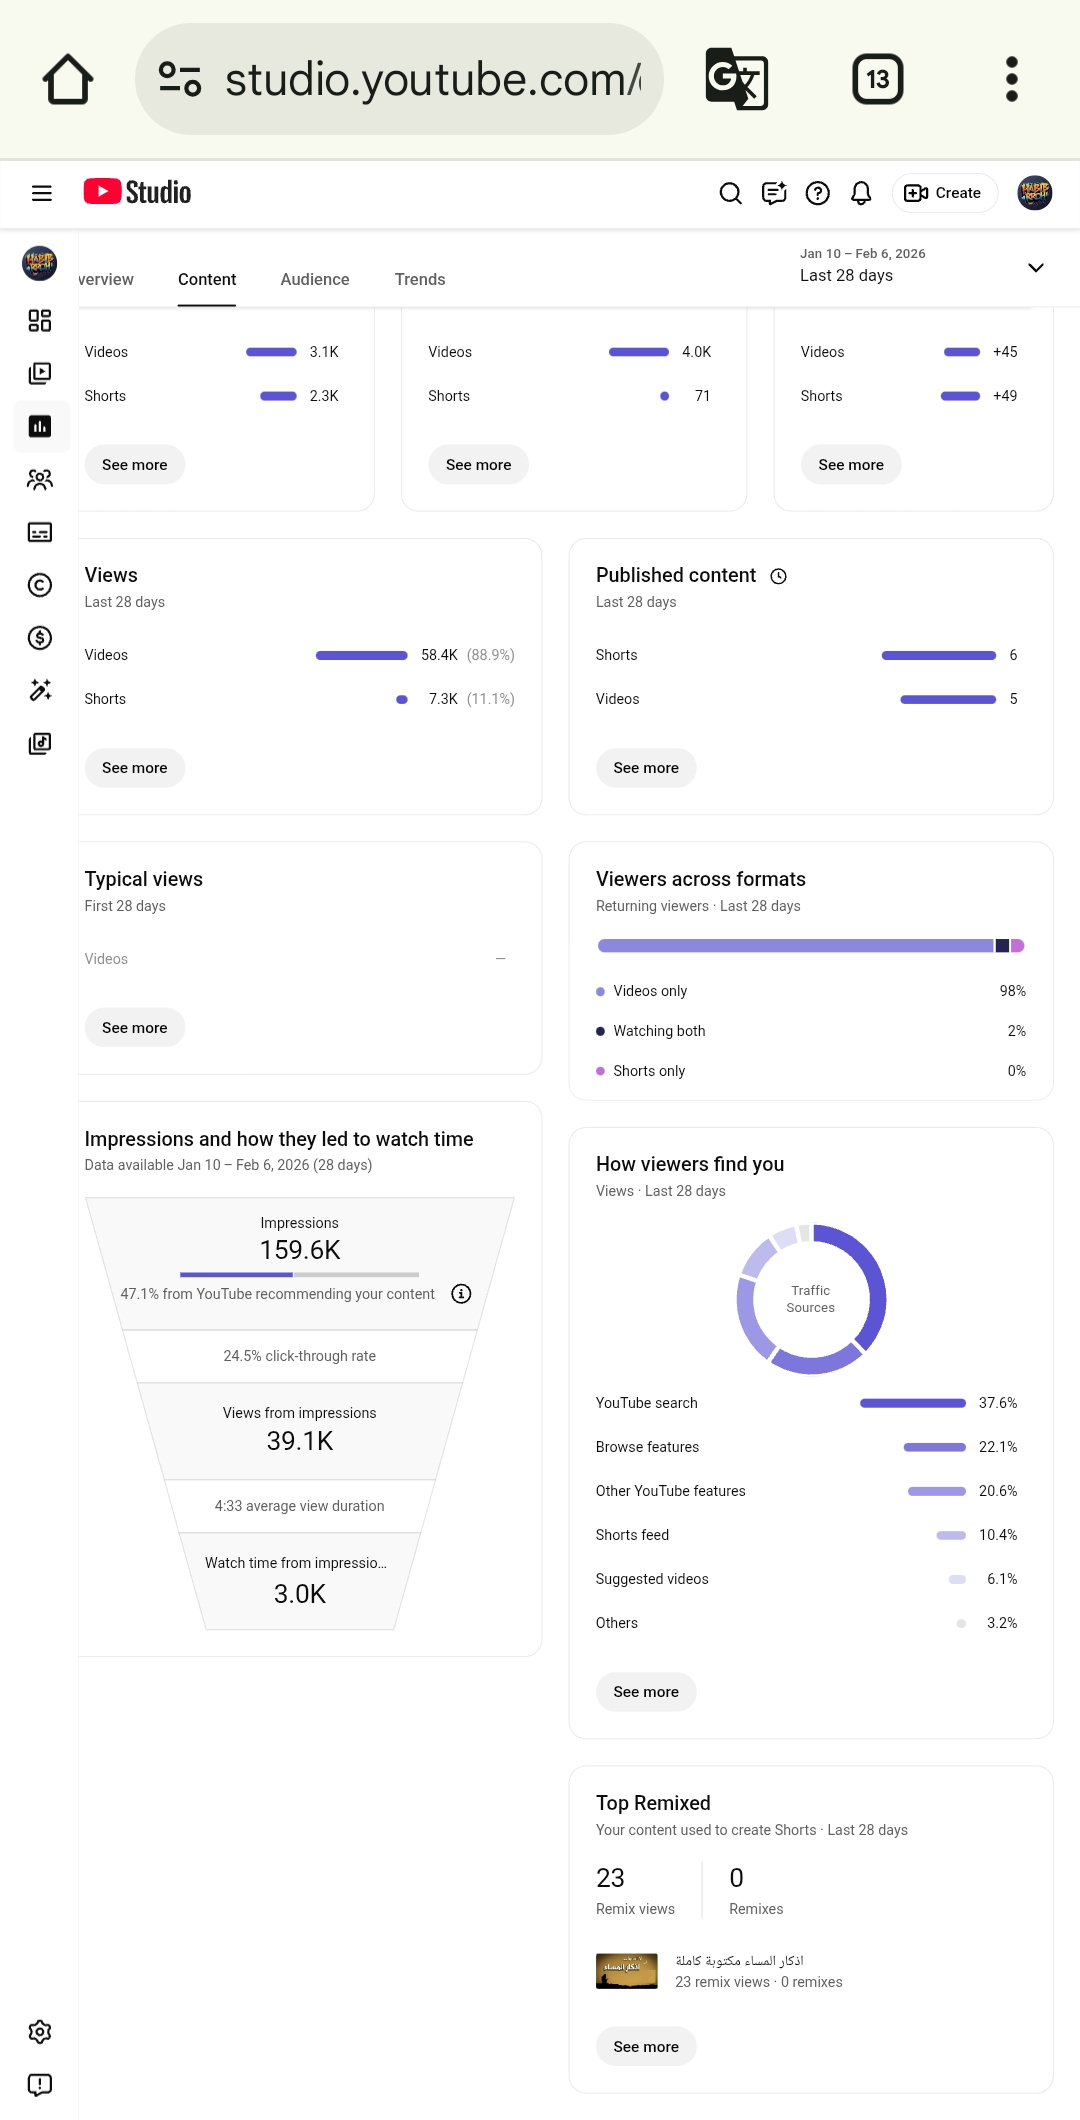Switch to the Audience tab
Image resolution: width=1080 pixels, height=2120 pixels.
tap(315, 279)
